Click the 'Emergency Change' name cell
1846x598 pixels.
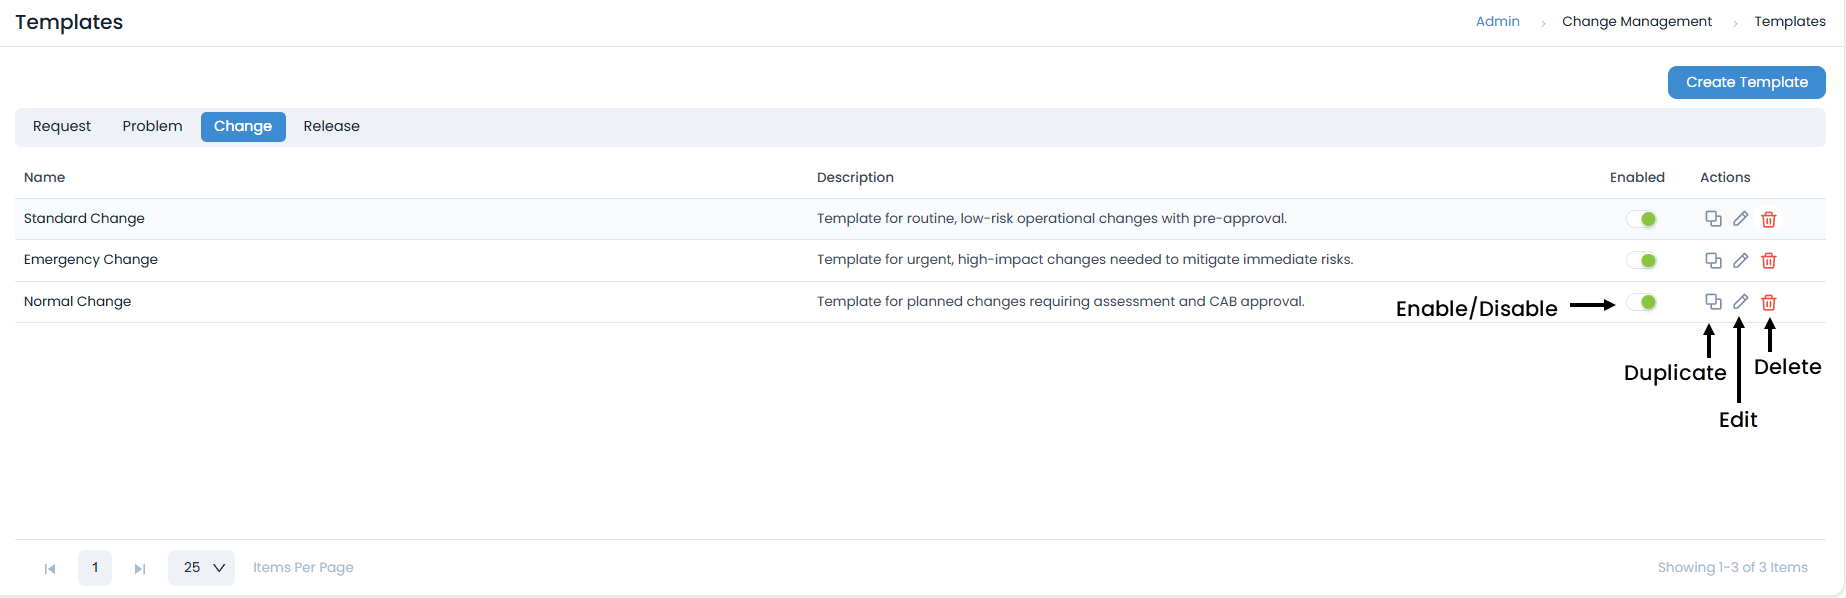(x=91, y=260)
